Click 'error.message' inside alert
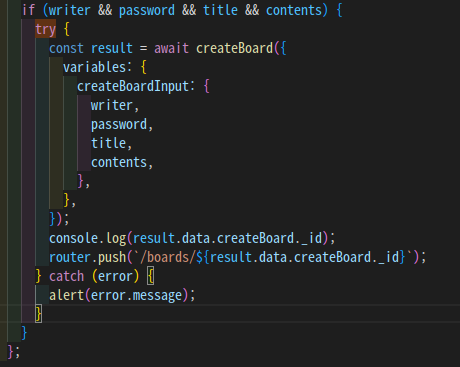Image resolution: width=460 pixels, height=367 pixels. tap(136, 296)
